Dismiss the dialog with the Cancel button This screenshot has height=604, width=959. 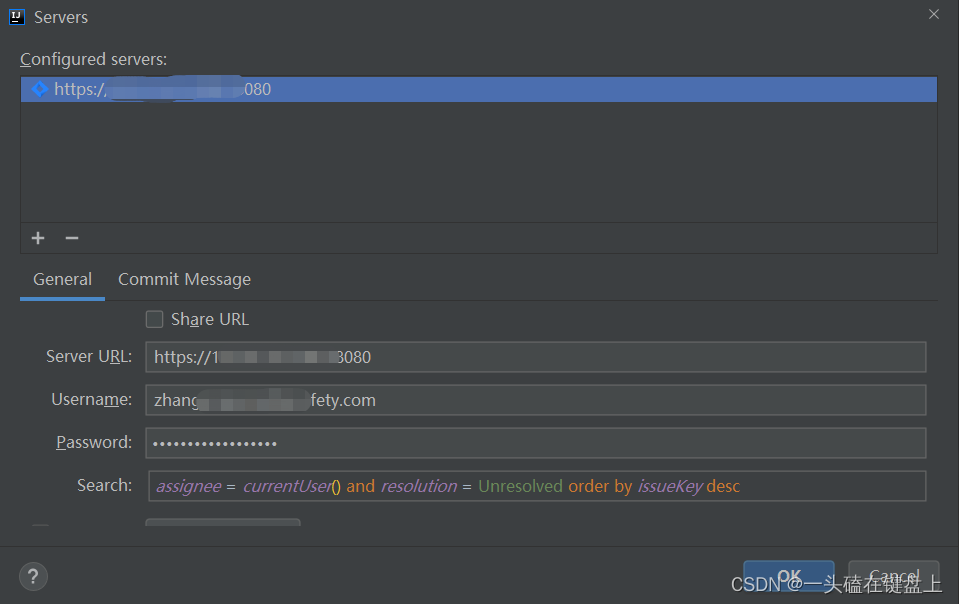(x=893, y=576)
